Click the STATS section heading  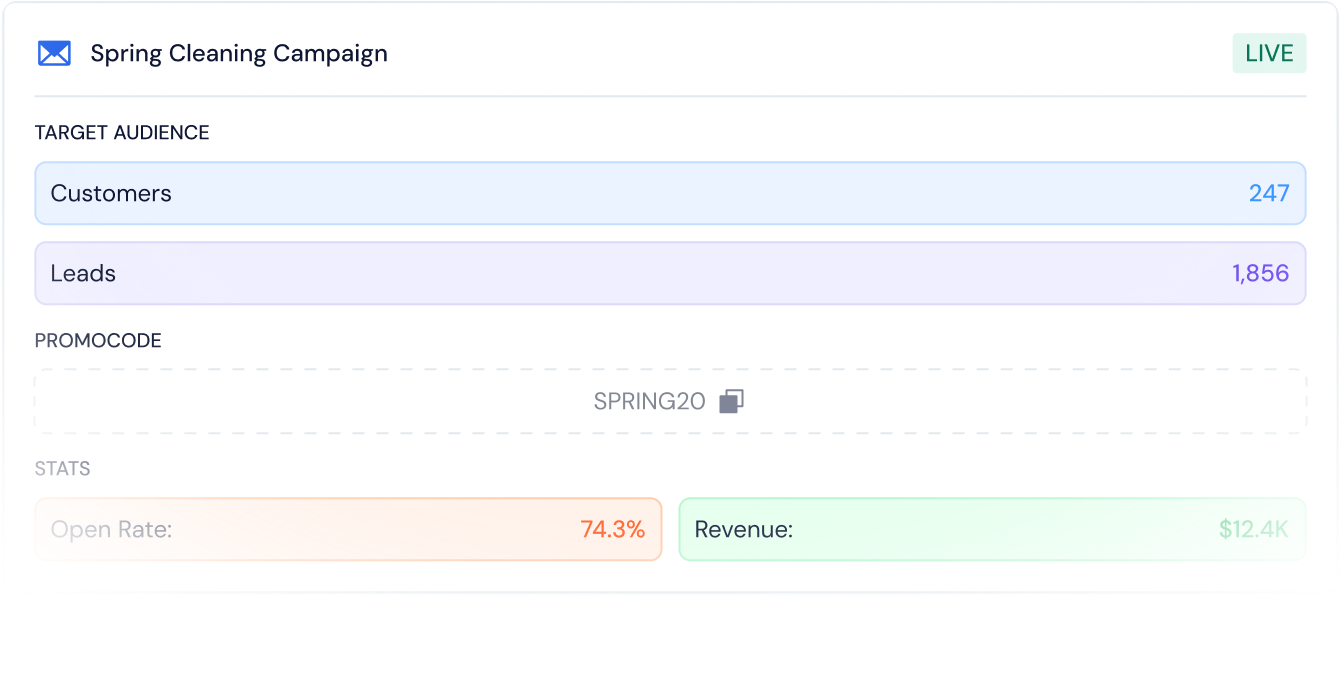pyautogui.click(x=62, y=468)
